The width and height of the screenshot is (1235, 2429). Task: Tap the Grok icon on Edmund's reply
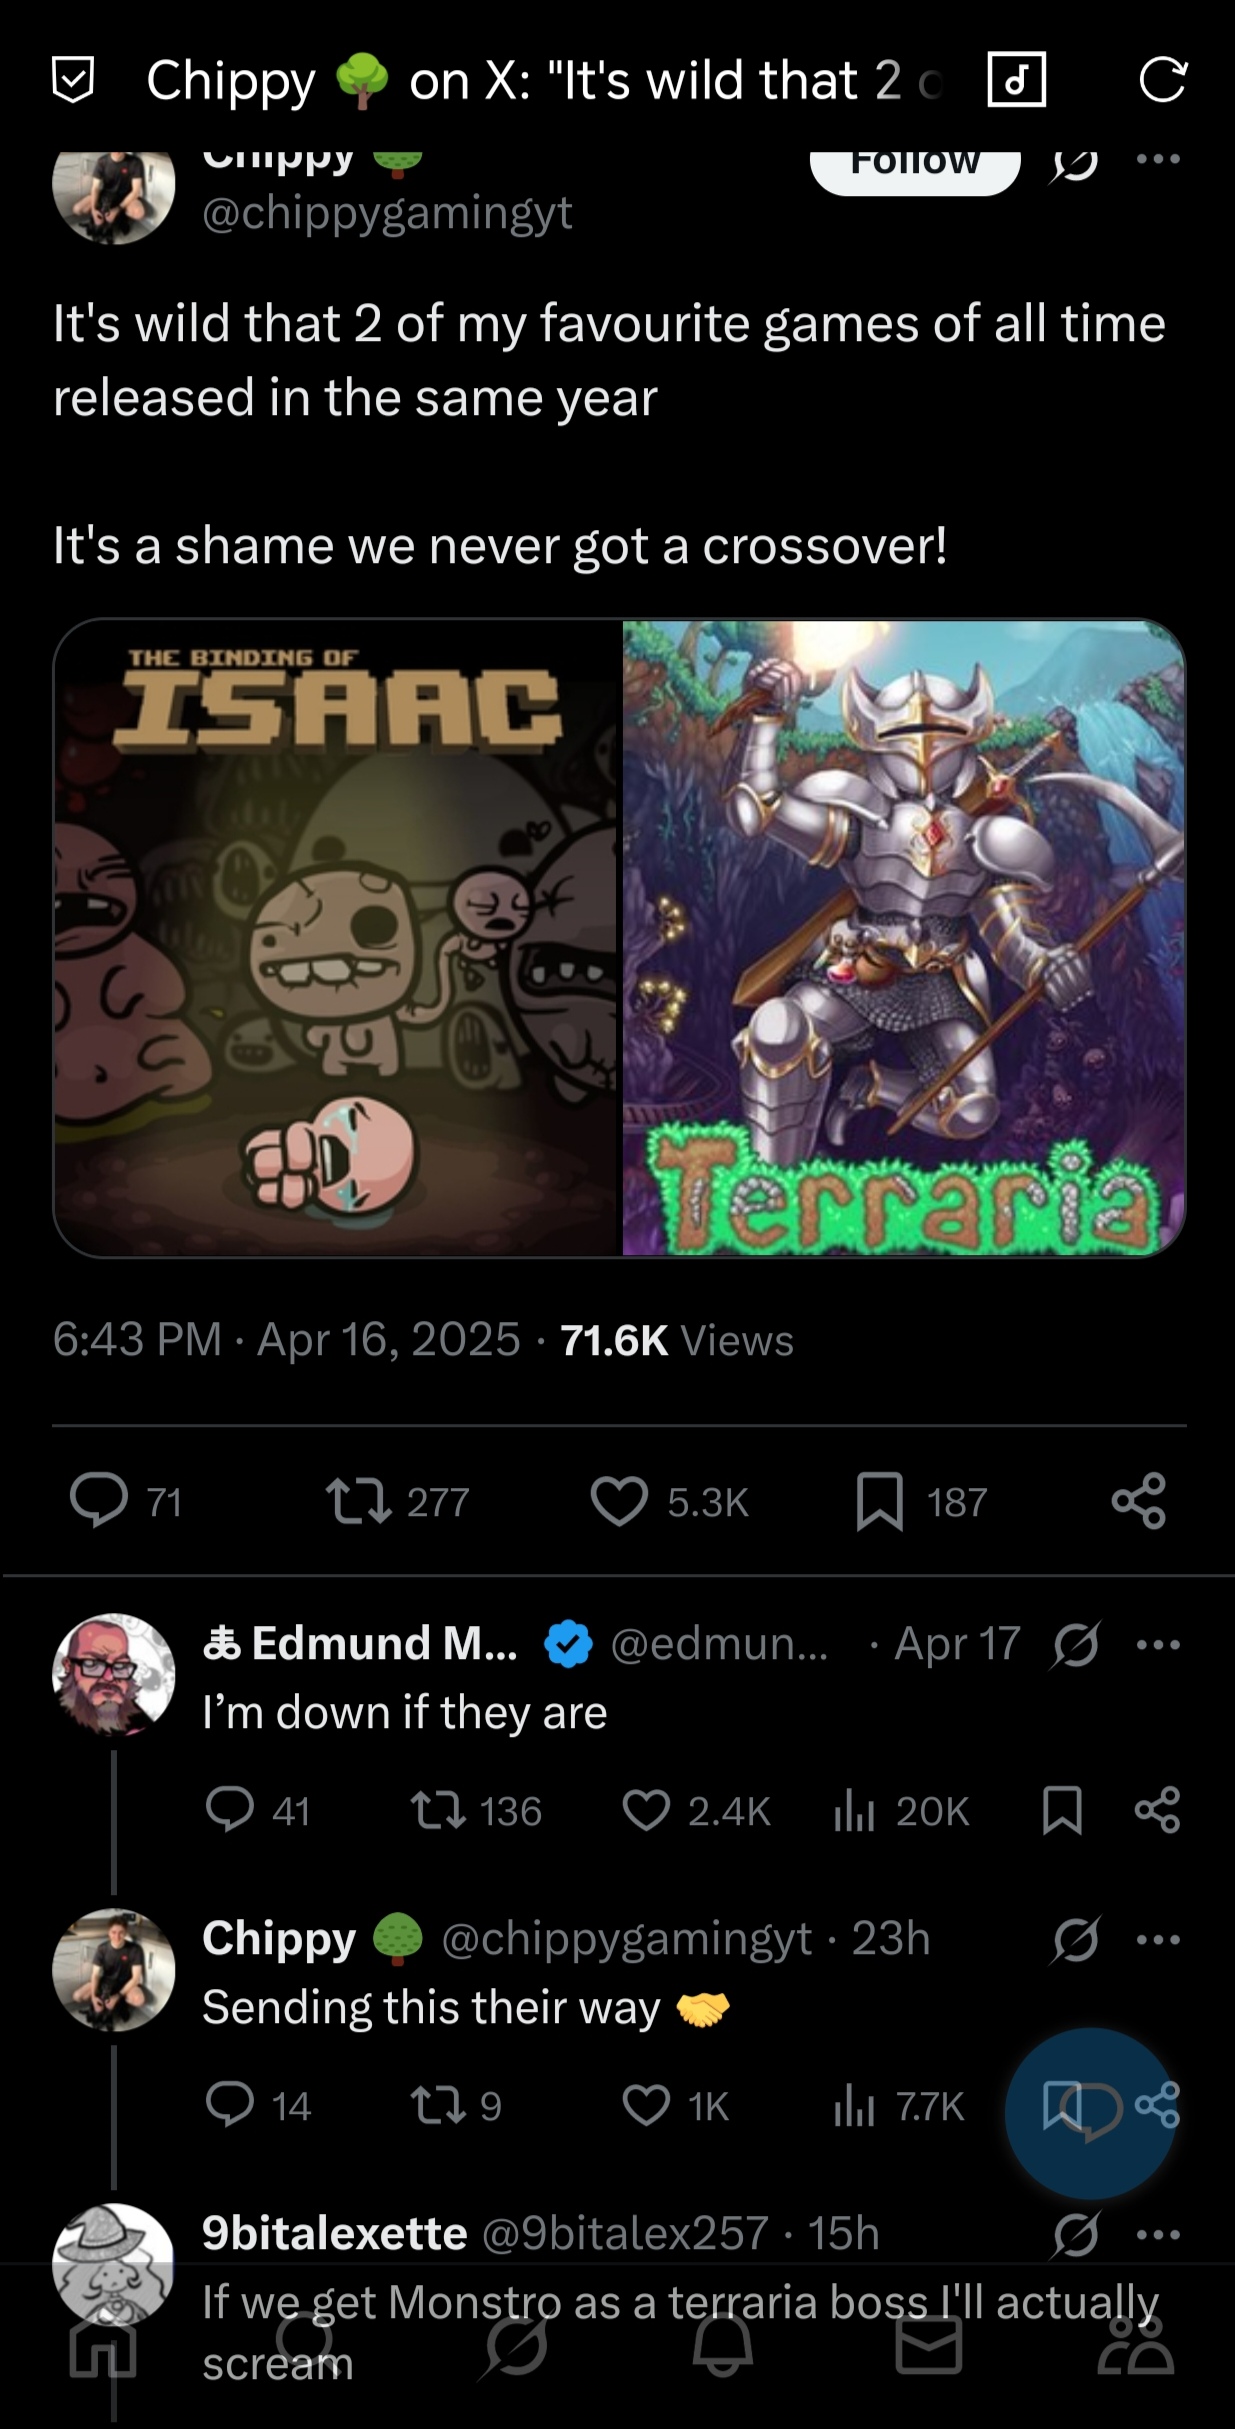point(1076,1645)
